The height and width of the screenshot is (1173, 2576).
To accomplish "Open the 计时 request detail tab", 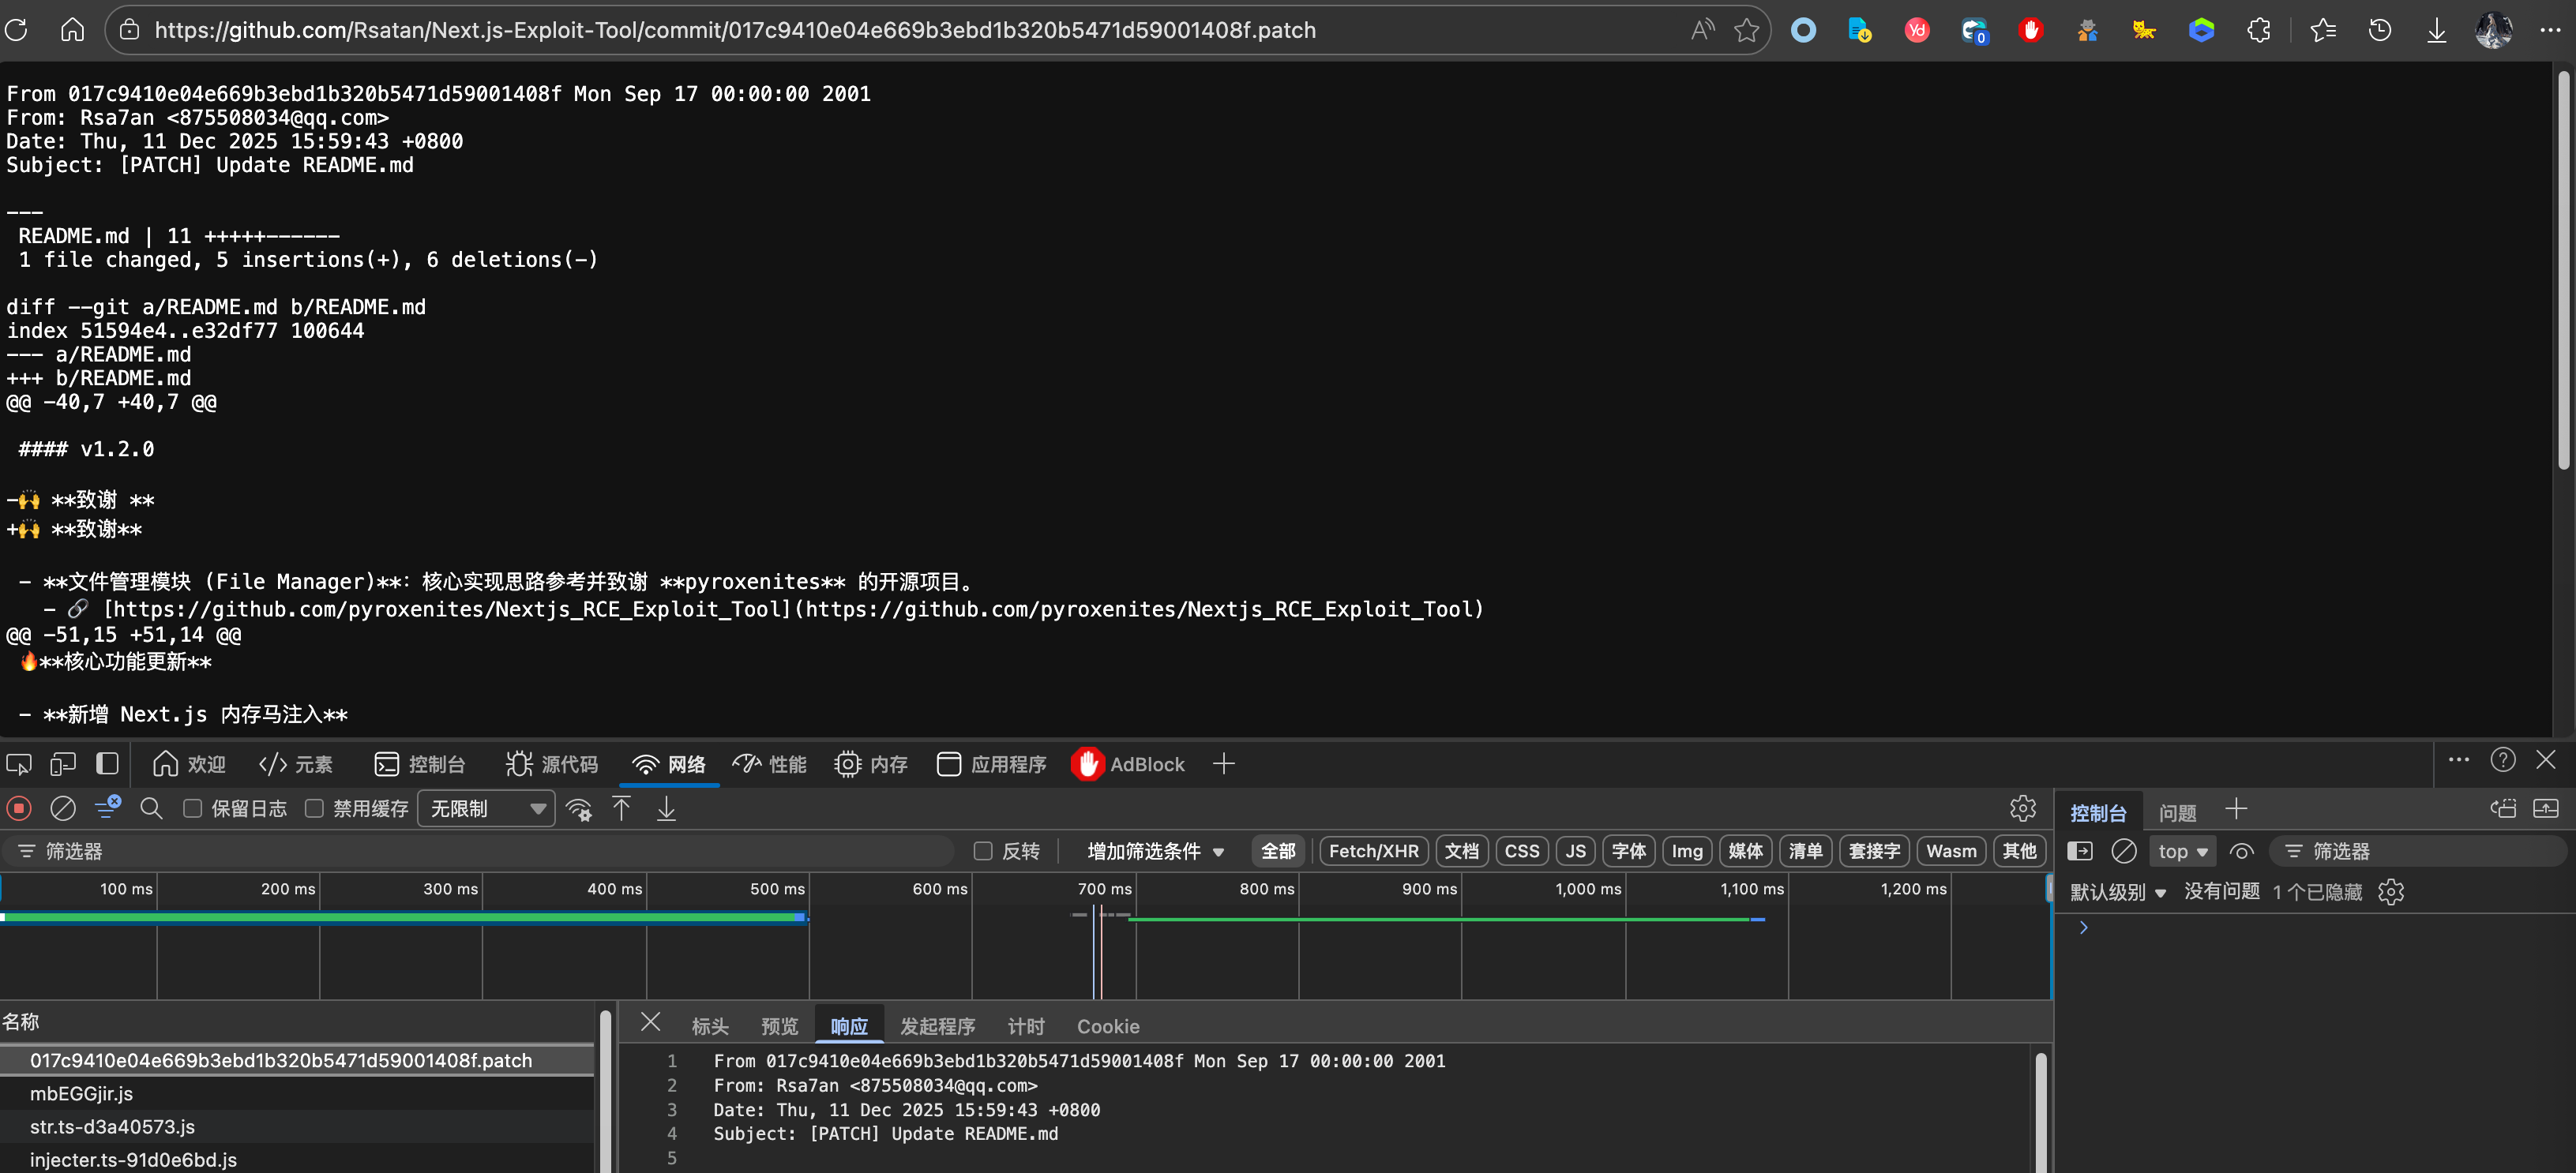I will (x=1026, y=1026).
